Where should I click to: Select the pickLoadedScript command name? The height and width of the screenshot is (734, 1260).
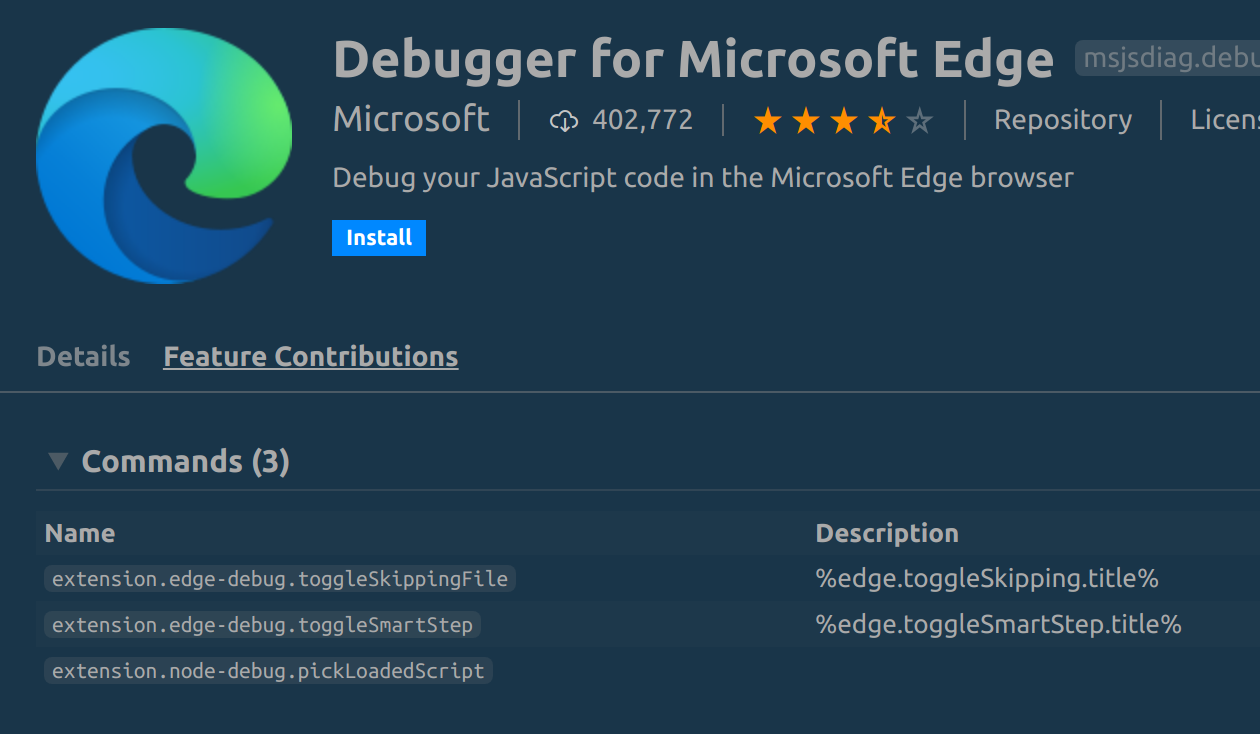click(x=268, y=670)
